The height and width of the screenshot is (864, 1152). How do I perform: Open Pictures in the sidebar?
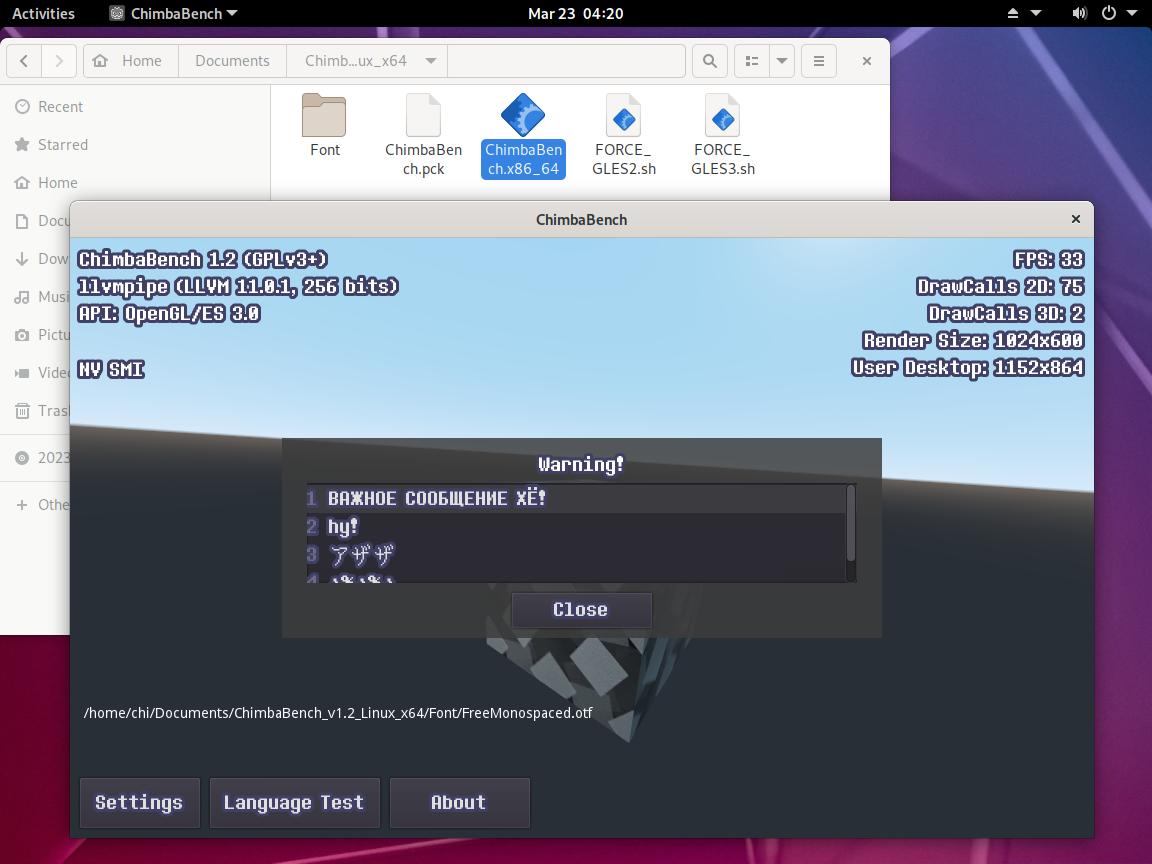[x=40, y=335]
